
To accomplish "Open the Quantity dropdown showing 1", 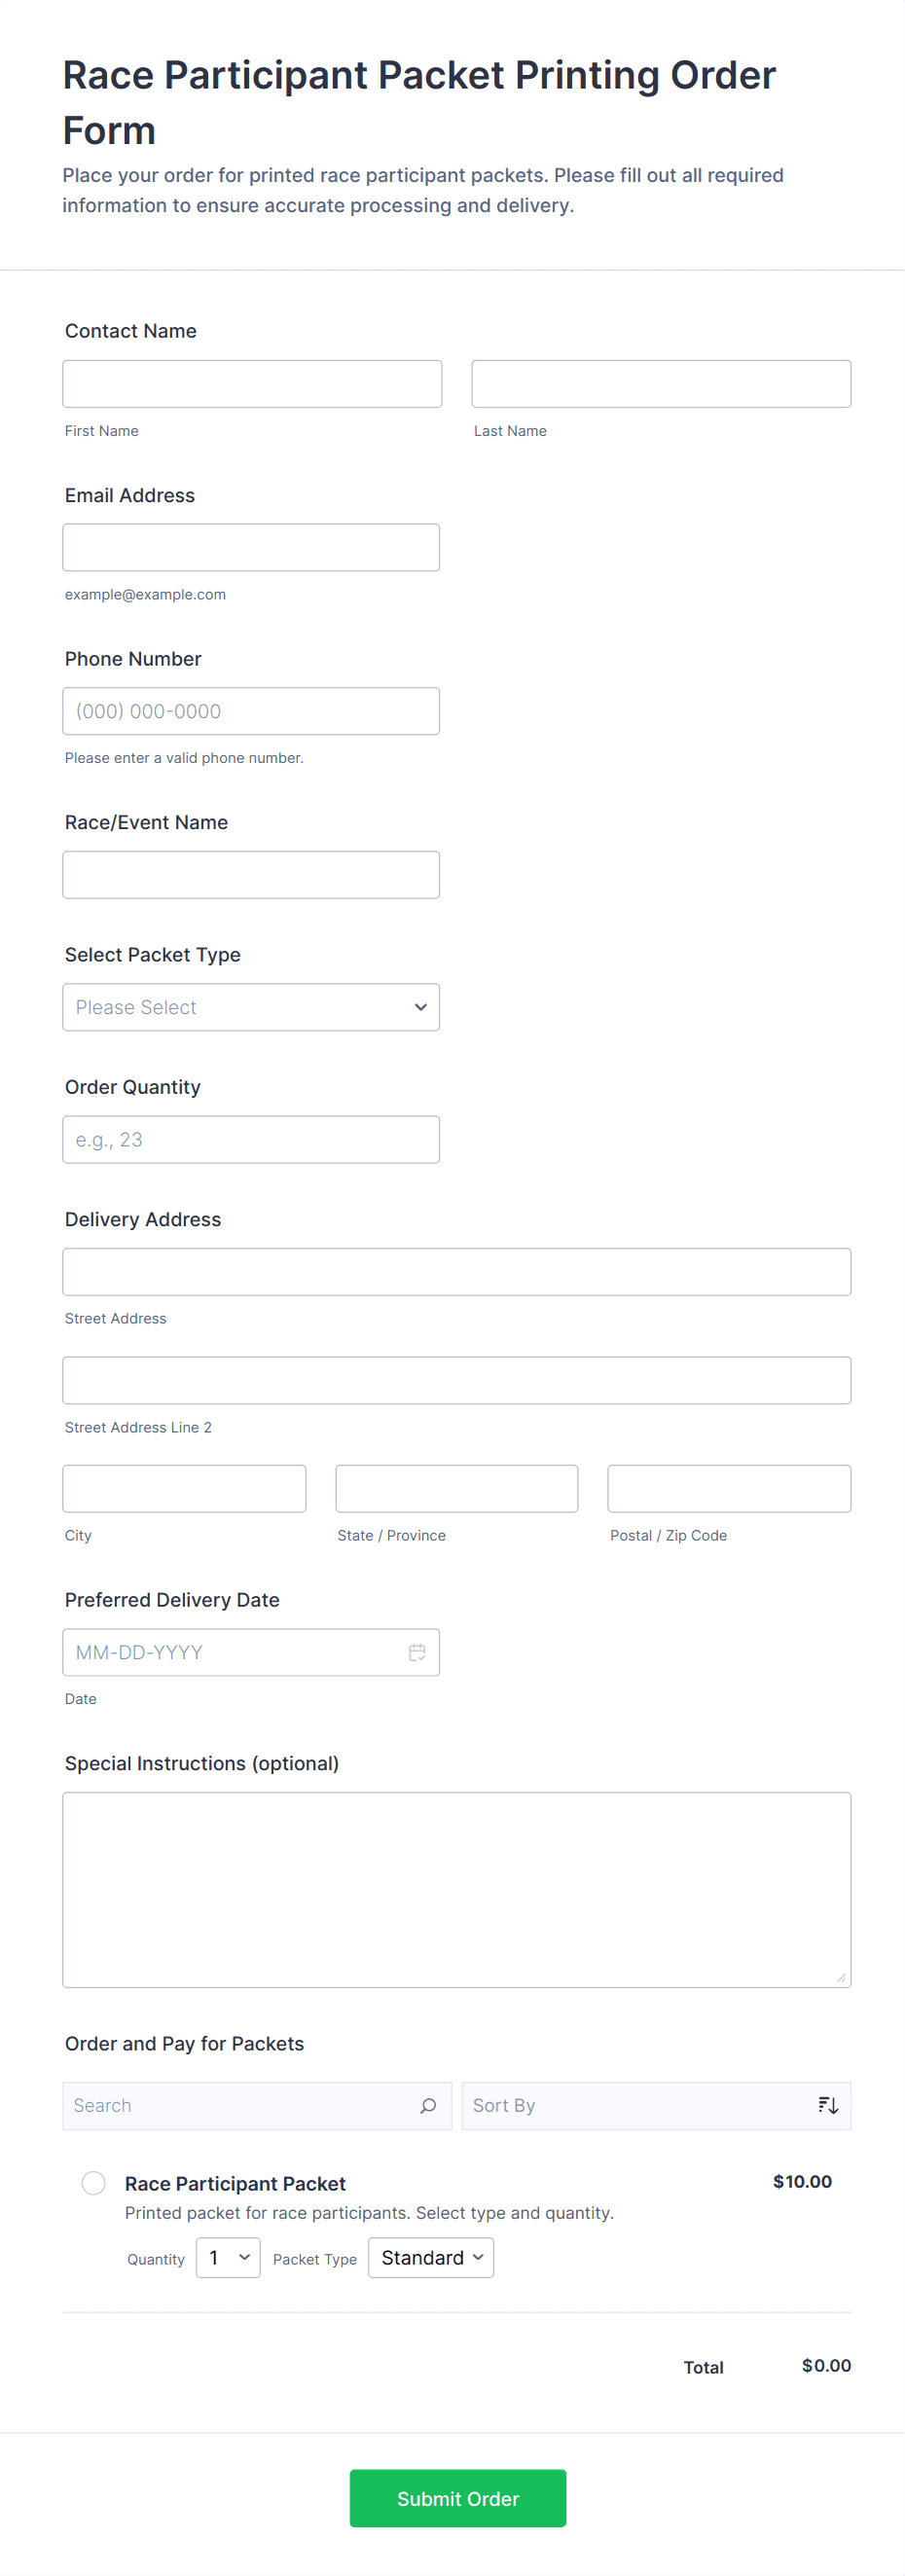I will 227,2257.
